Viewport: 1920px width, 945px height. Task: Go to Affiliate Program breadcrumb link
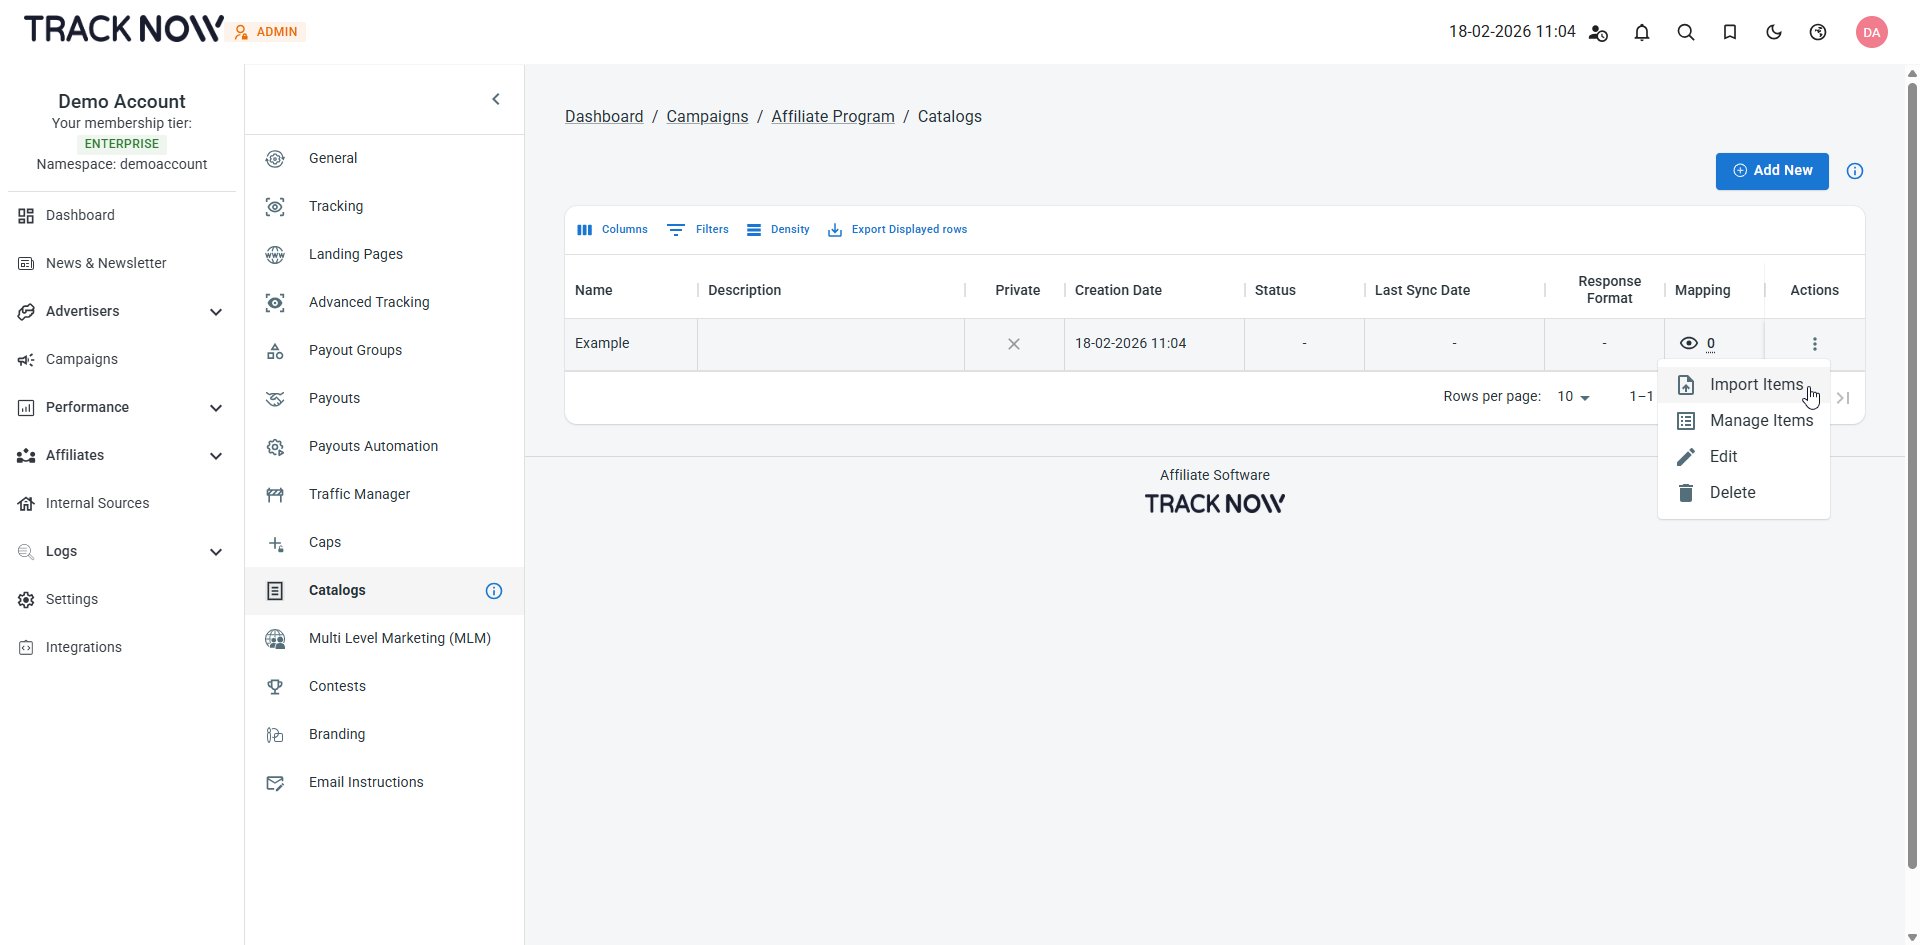(833, 117)
